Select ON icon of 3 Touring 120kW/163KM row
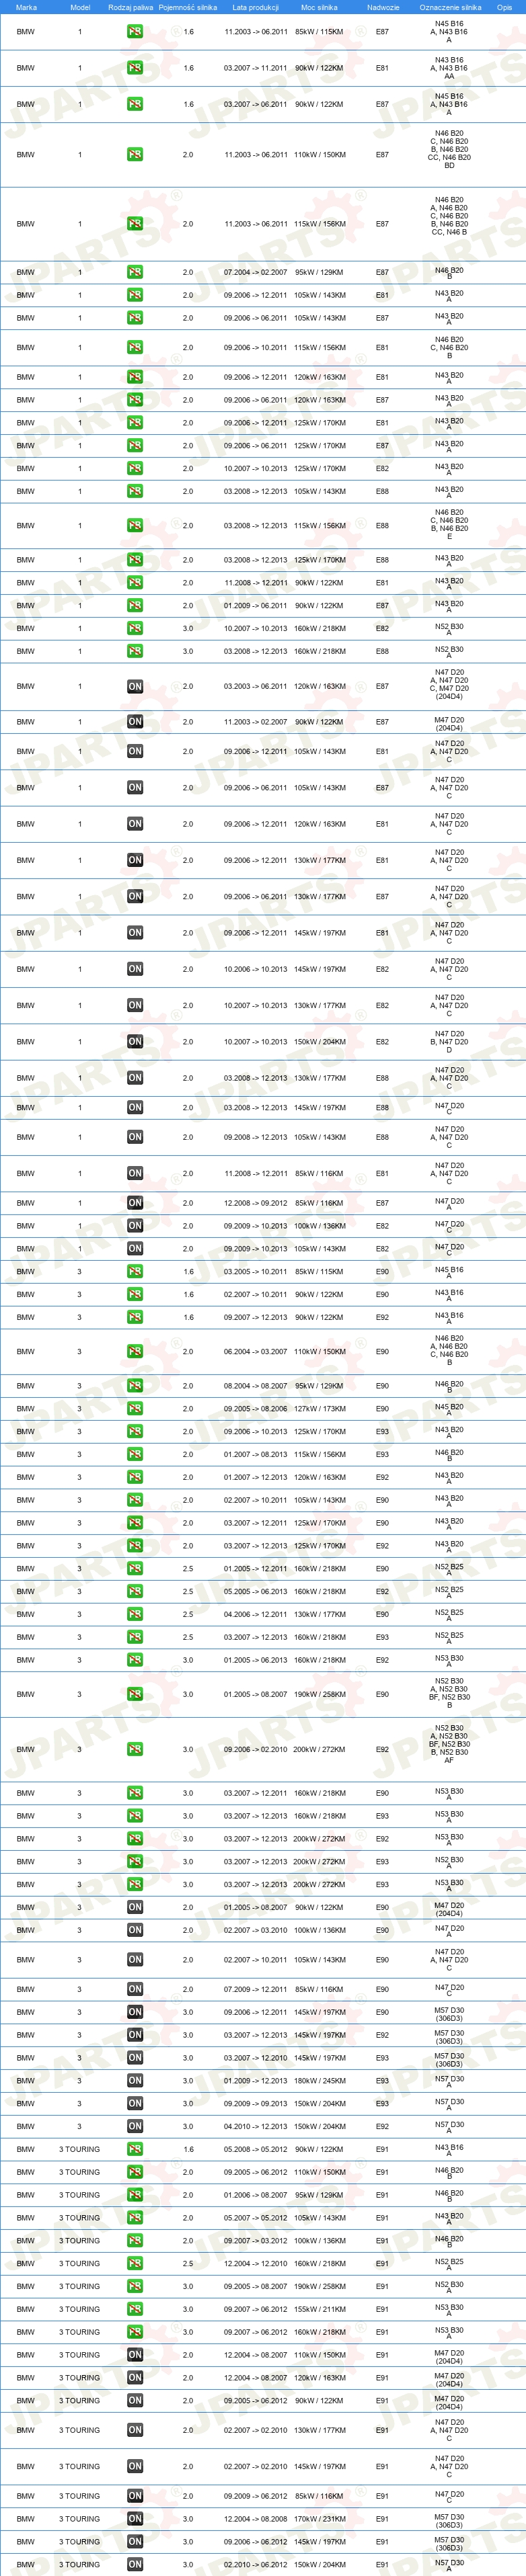The width and height of the screenshot is (526, 2576). click(135, 2377)
